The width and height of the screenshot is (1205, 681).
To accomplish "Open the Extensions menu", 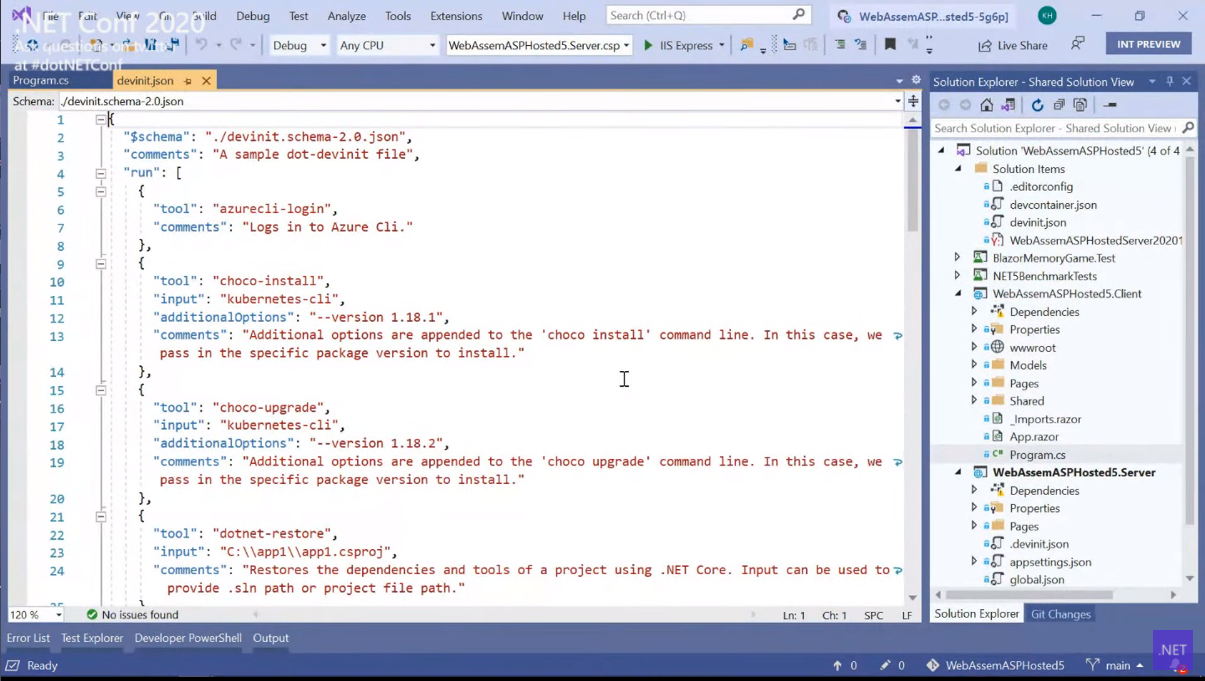I will point(456,16).
